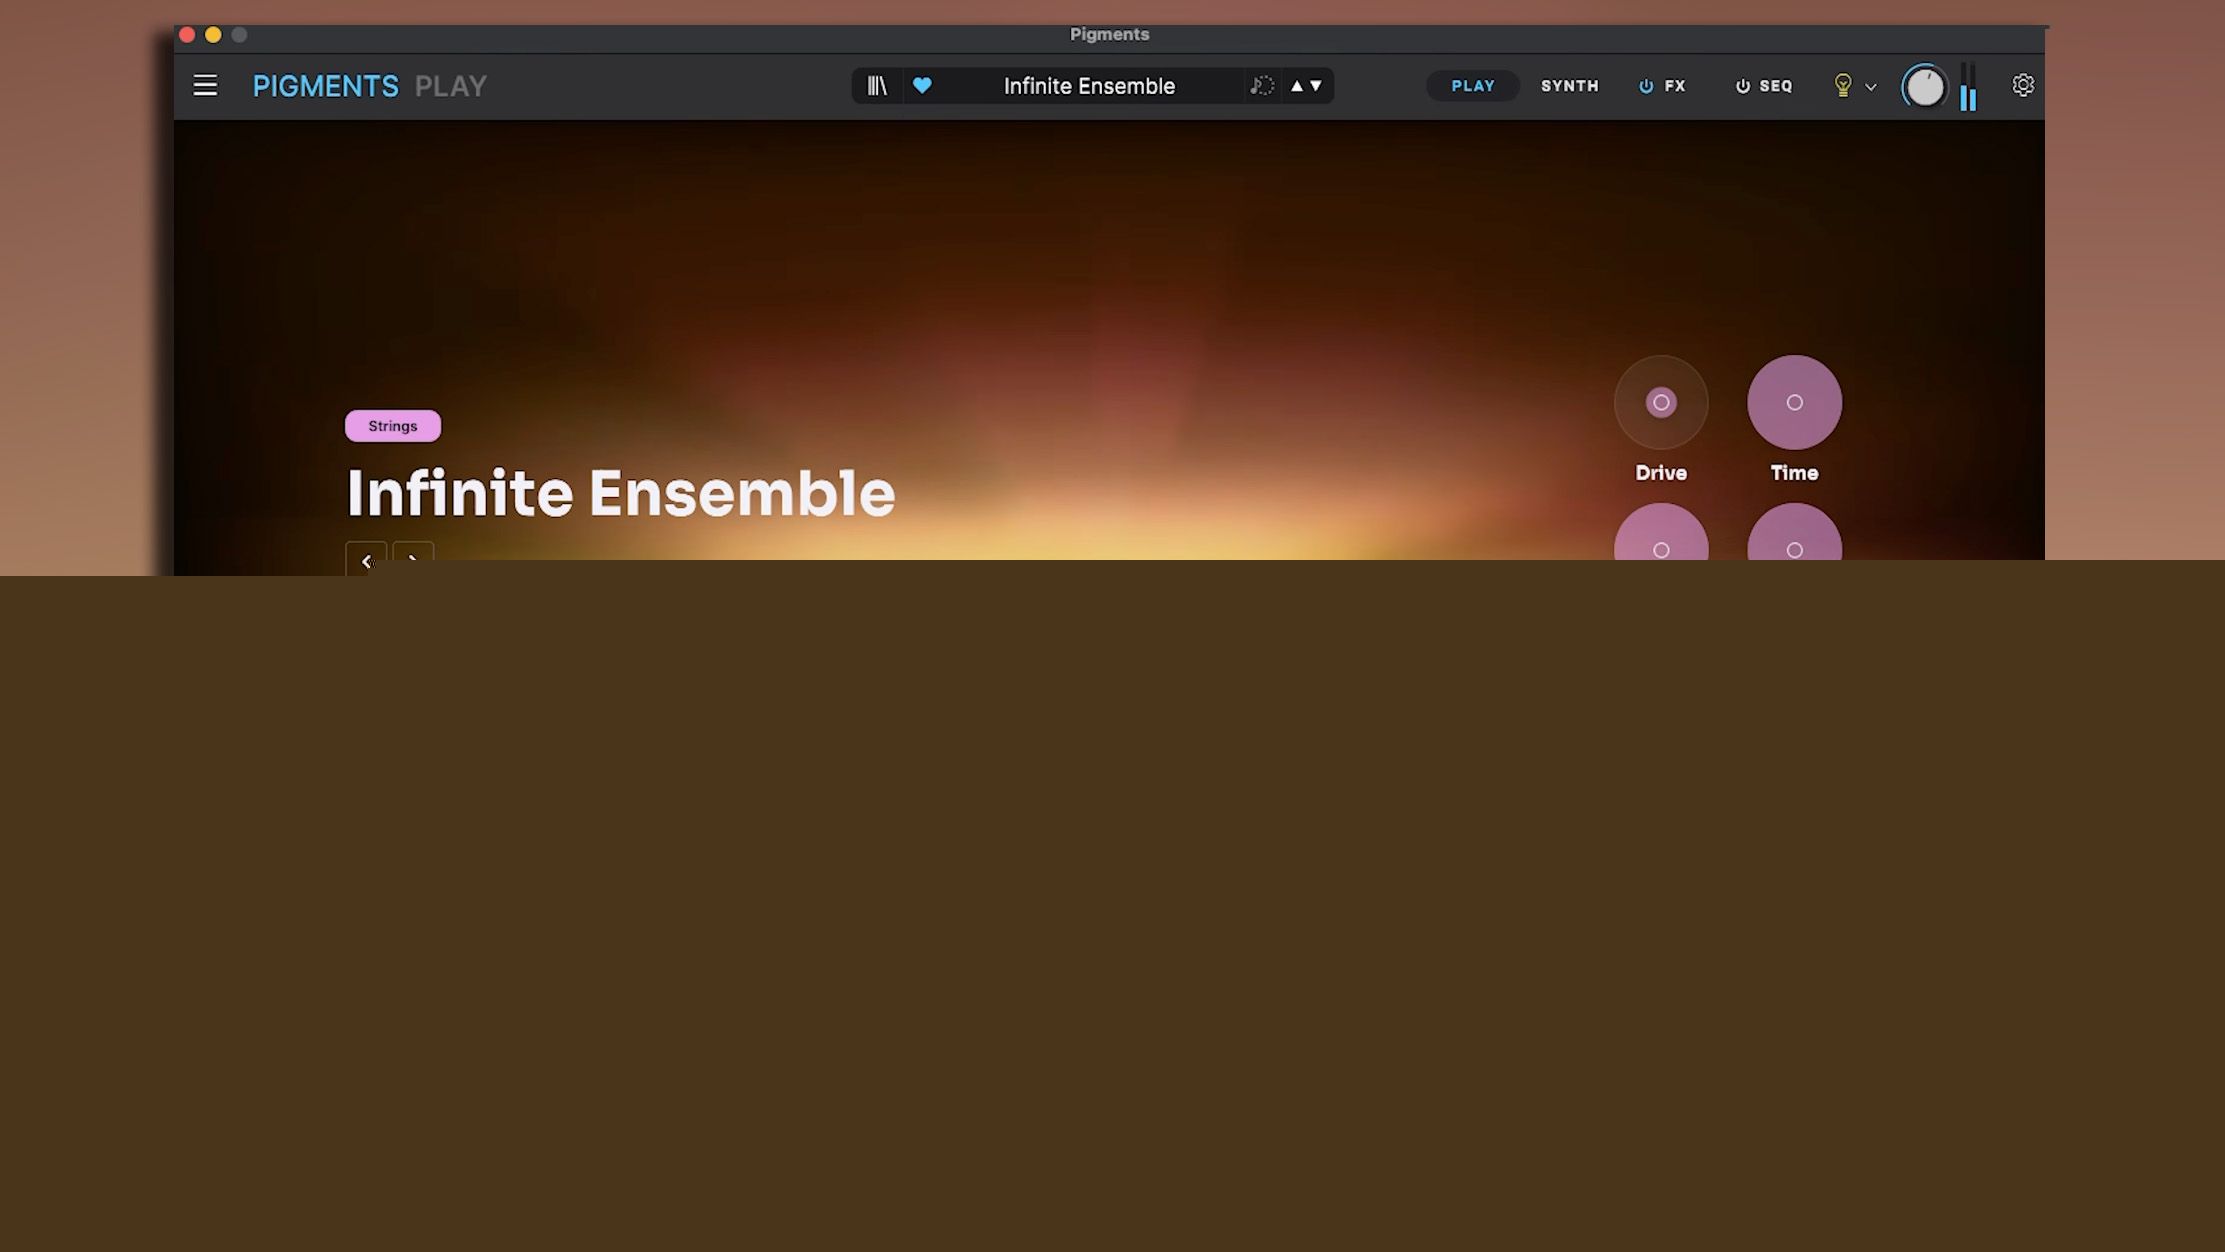Click the Drive macro knob

pos(1661,402)
